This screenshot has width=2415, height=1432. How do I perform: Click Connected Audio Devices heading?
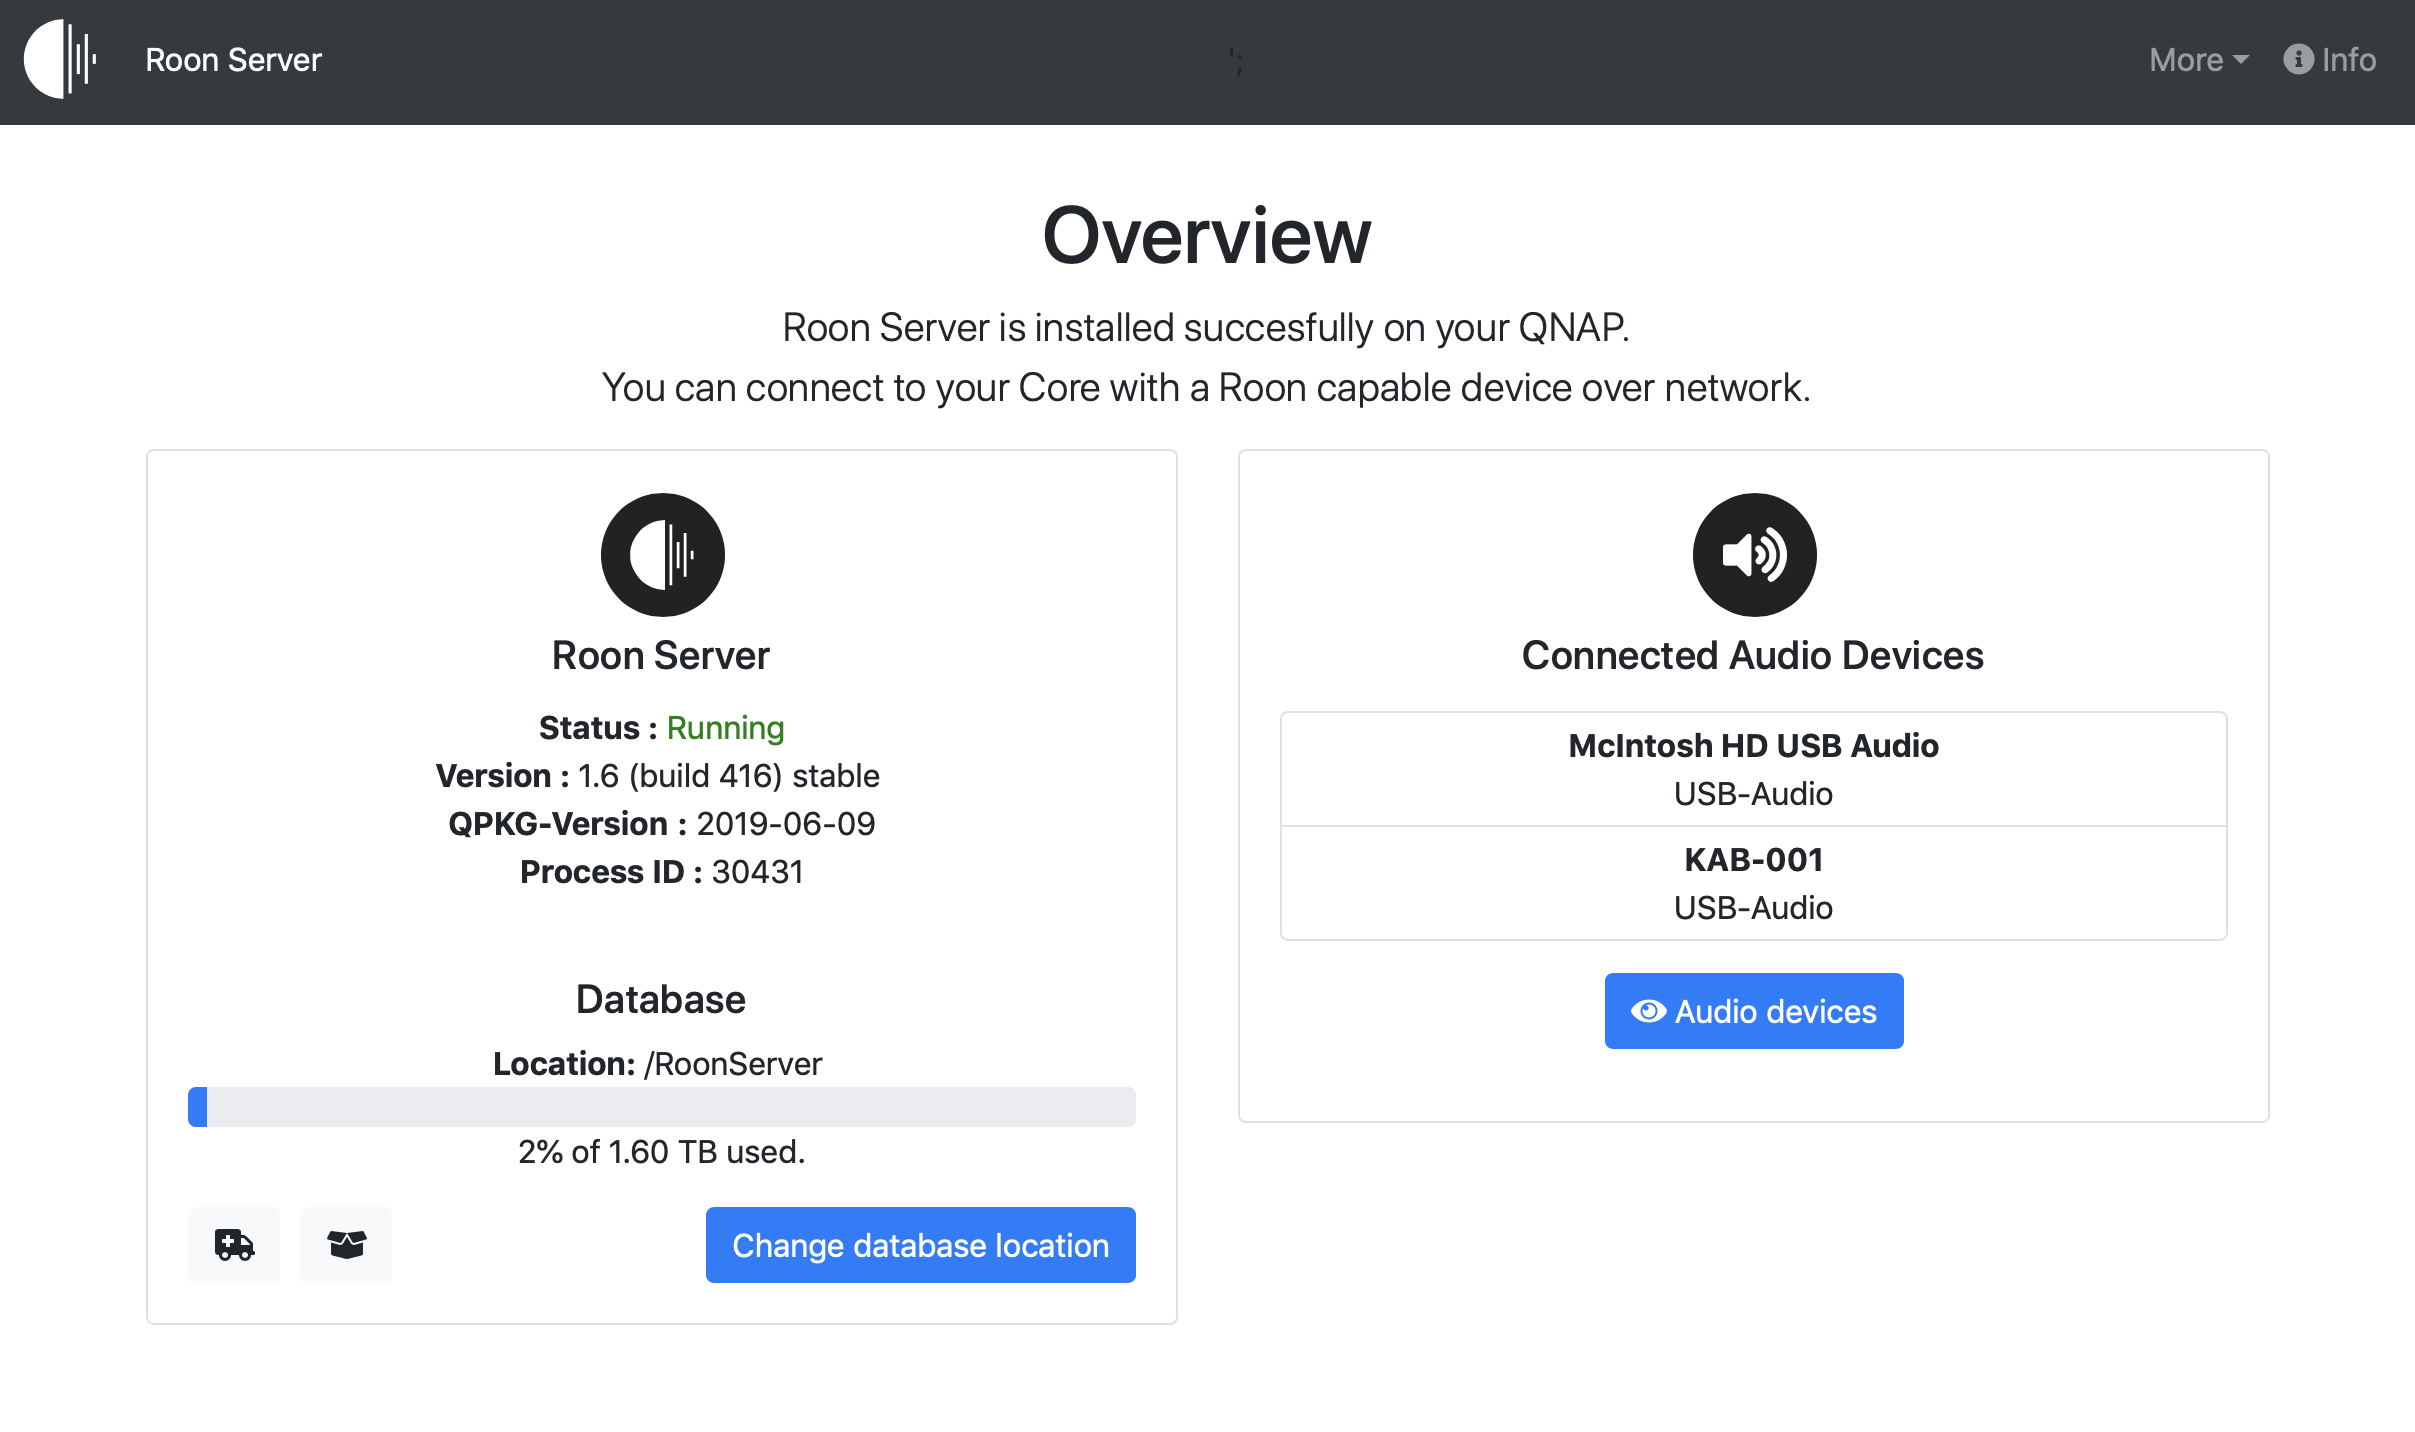tap(1753, 656)
